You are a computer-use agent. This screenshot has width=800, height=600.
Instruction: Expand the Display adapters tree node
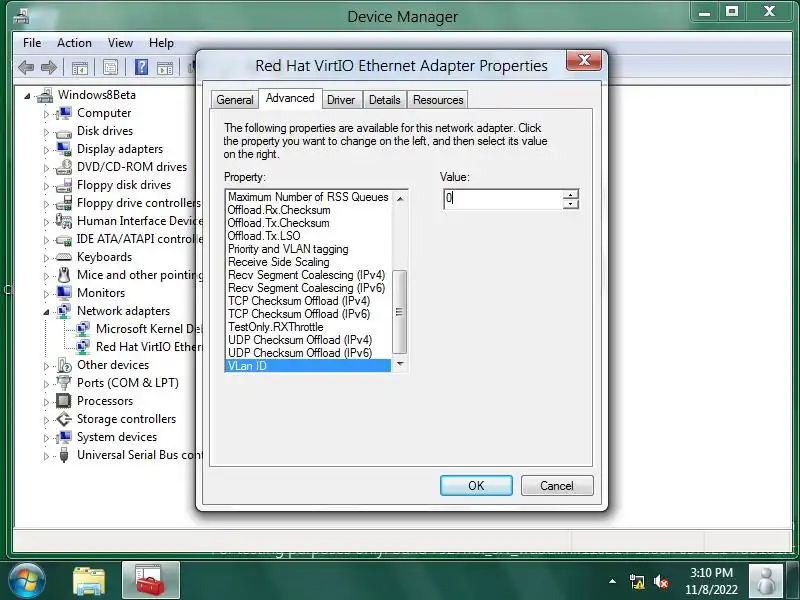[x=46, y=150]
